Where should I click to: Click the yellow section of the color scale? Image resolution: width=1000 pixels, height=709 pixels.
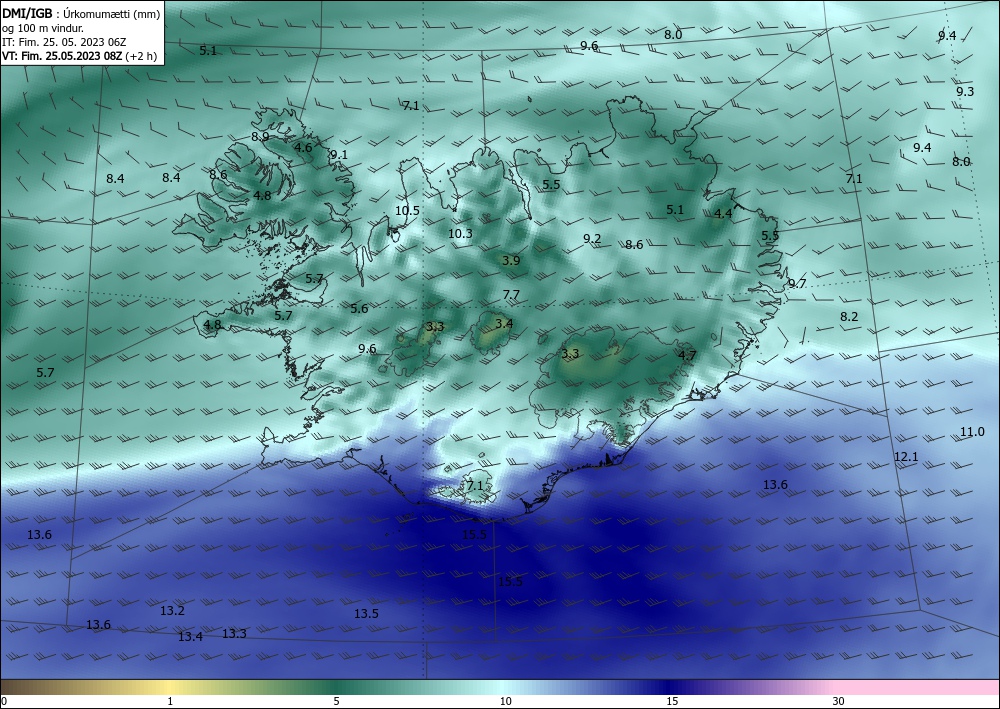tap(169, 687)
